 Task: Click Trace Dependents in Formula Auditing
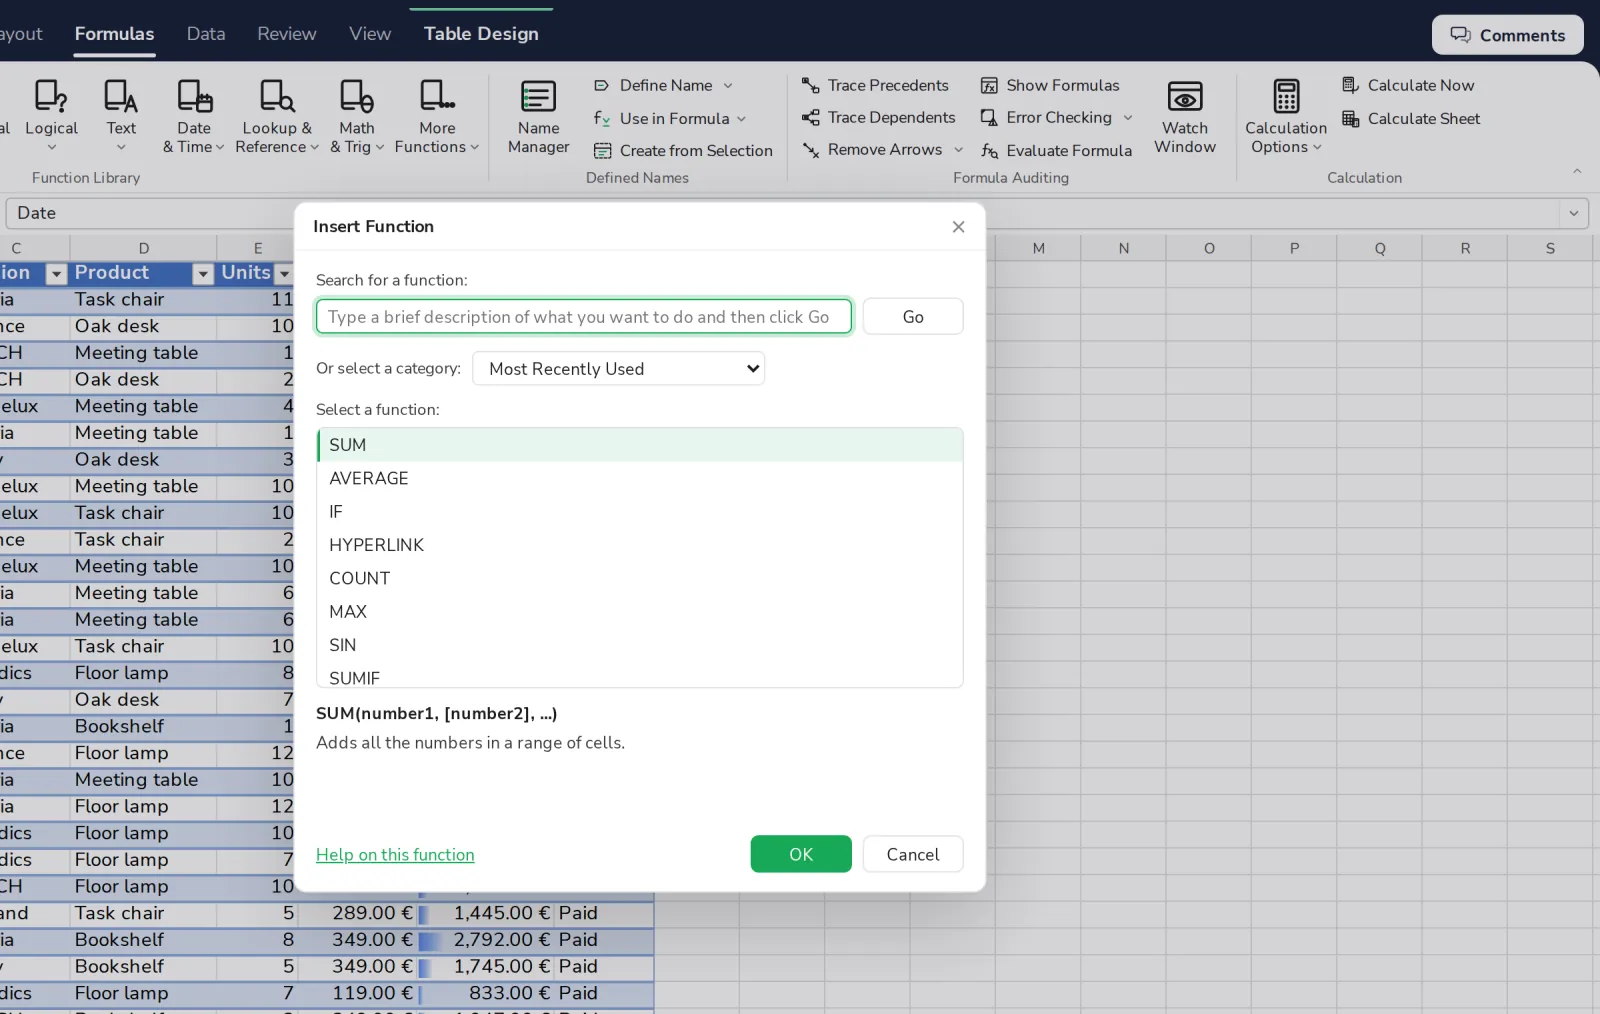pyautogui.click(x=878, y=118)
